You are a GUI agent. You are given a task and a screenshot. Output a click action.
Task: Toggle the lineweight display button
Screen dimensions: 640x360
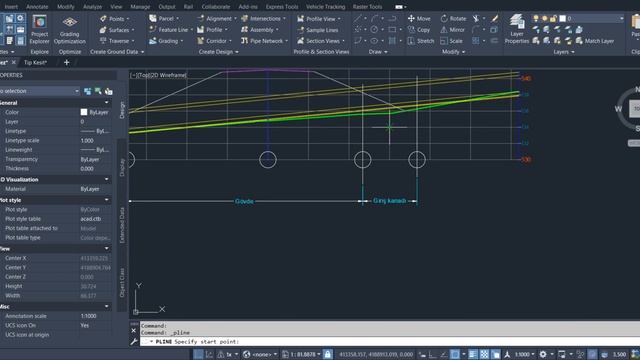click(x=473, y=354)
